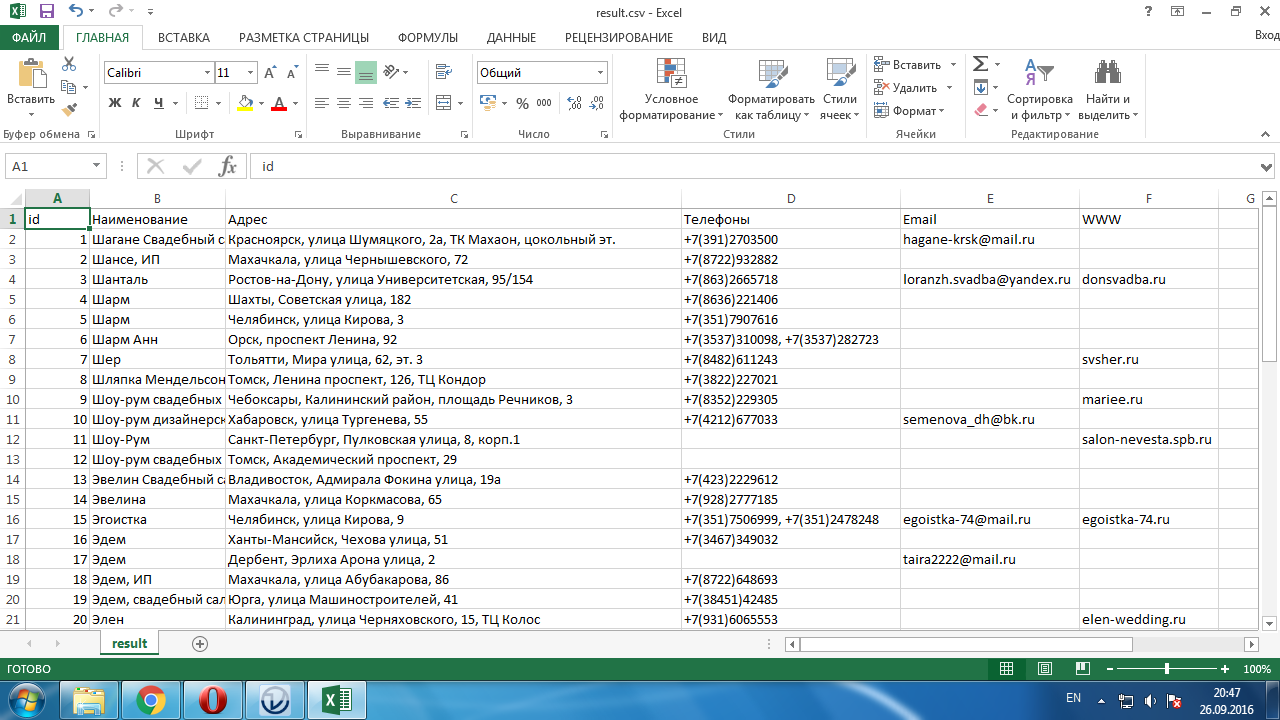Image resolution: width=1280 pixels, height=720 pixels.
Task: Open the Calibri font name dropdown
Action: [208, 73]
